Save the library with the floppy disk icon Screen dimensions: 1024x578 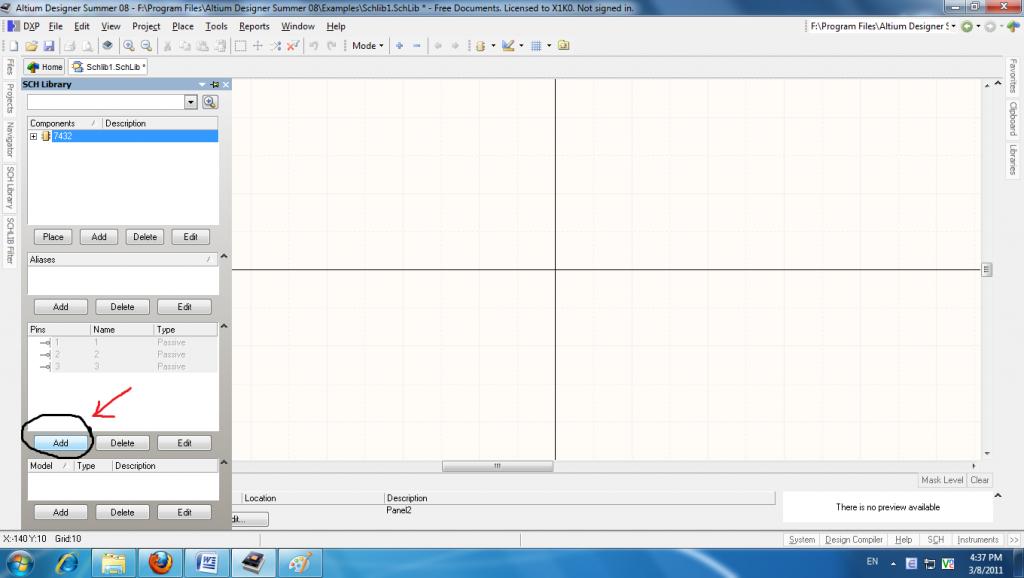(x=49, y=46)
